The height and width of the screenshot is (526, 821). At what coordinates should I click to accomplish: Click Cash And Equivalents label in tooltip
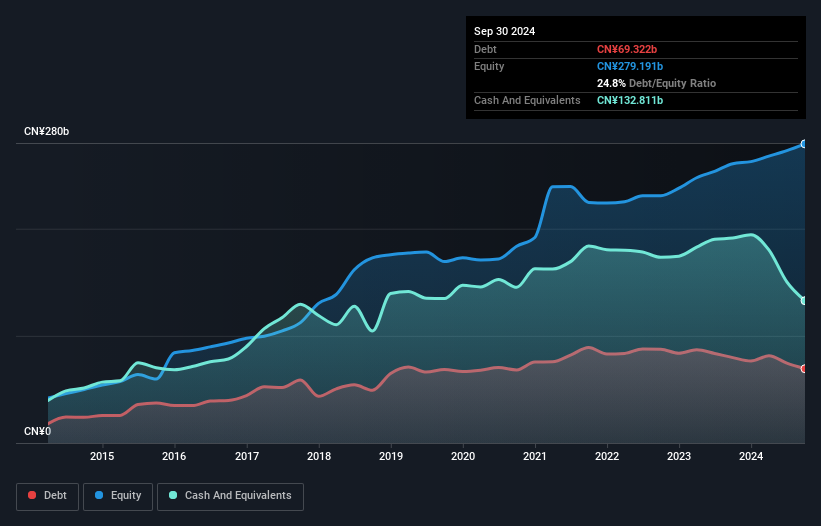pos(527,100)
